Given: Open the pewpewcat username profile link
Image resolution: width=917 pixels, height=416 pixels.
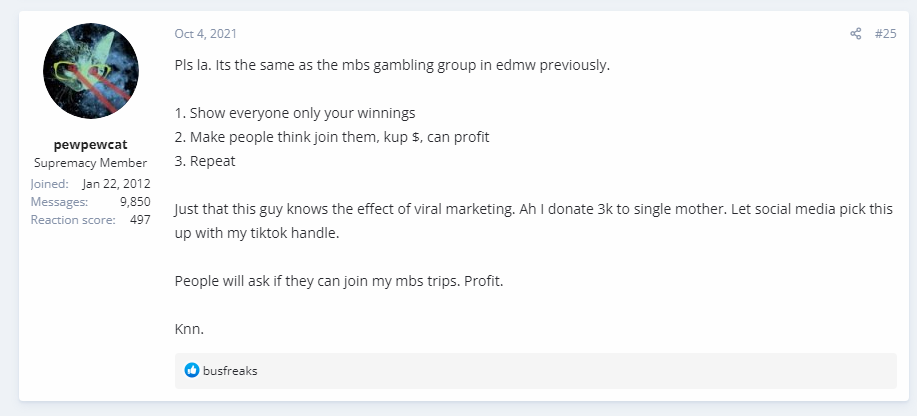Looking at the screenshot, I should coord(91,145).
